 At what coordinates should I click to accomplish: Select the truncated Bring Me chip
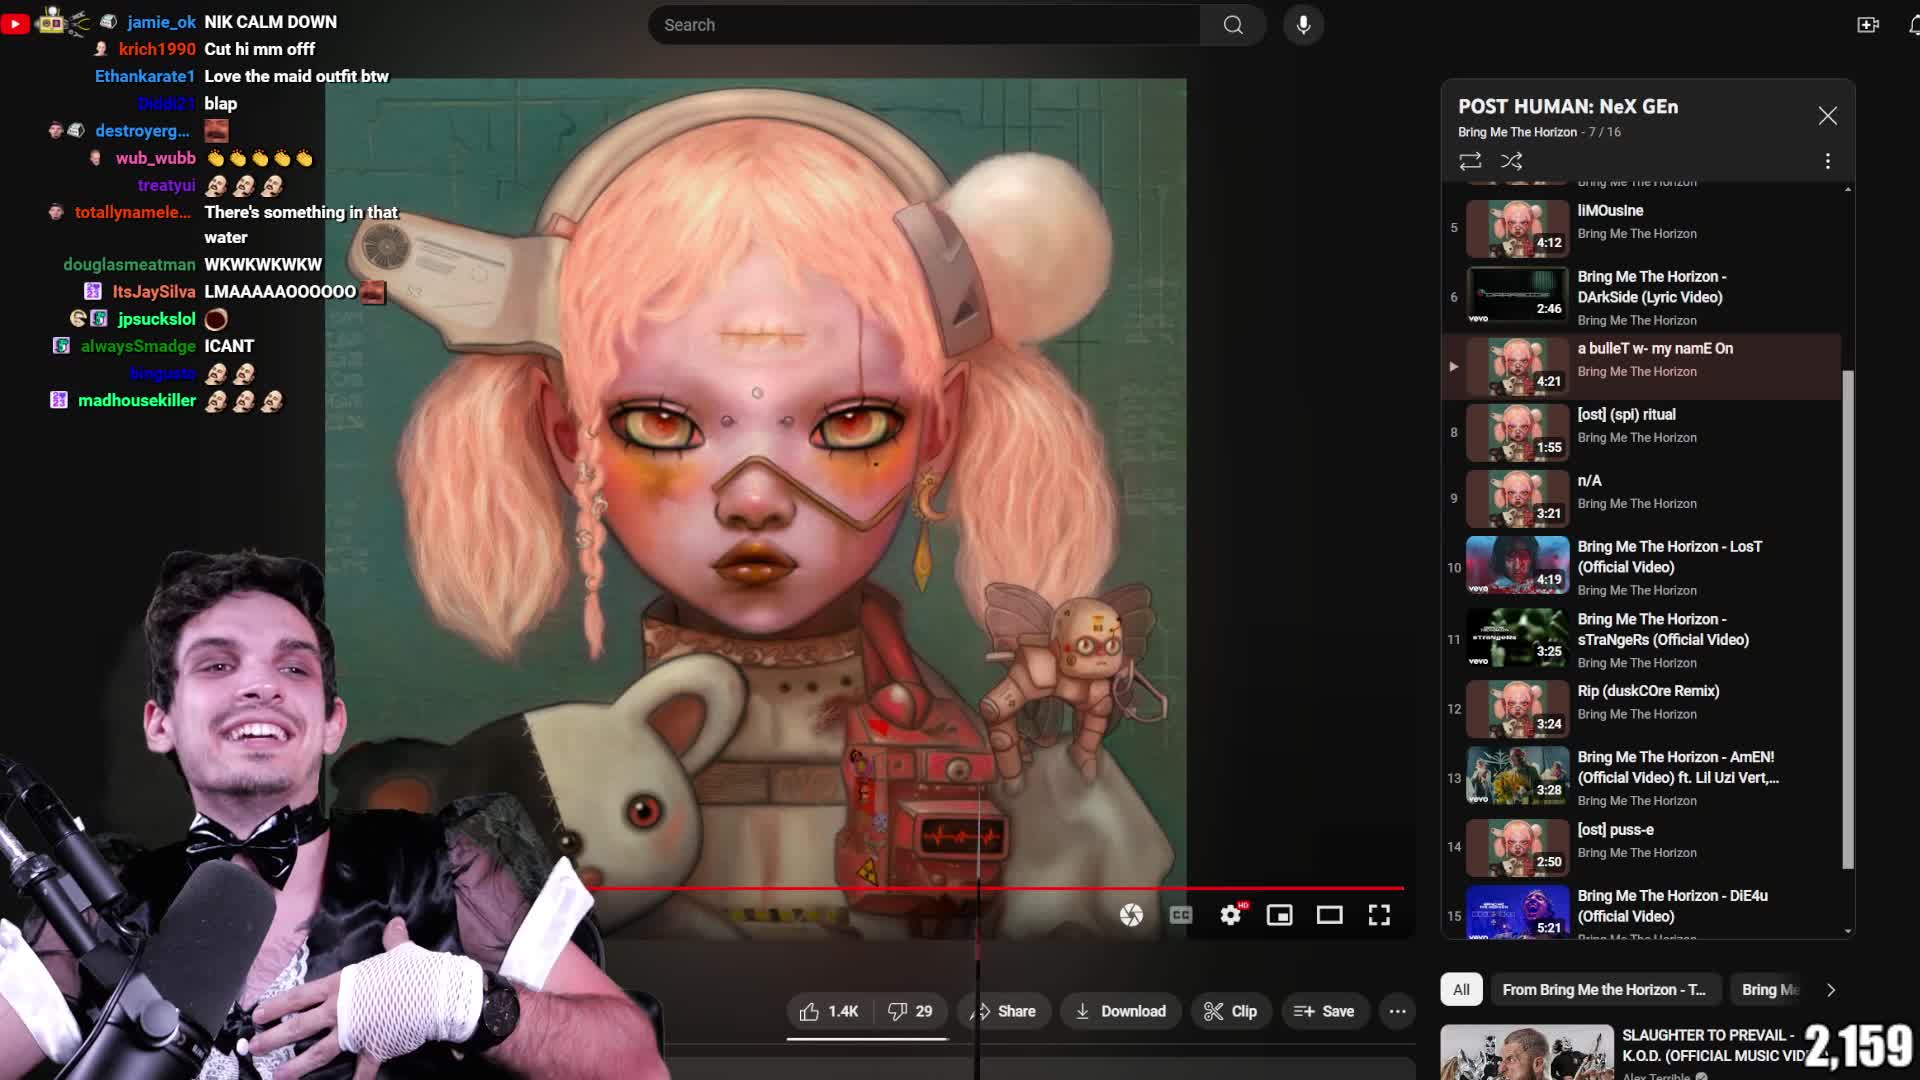(1769, 989)
